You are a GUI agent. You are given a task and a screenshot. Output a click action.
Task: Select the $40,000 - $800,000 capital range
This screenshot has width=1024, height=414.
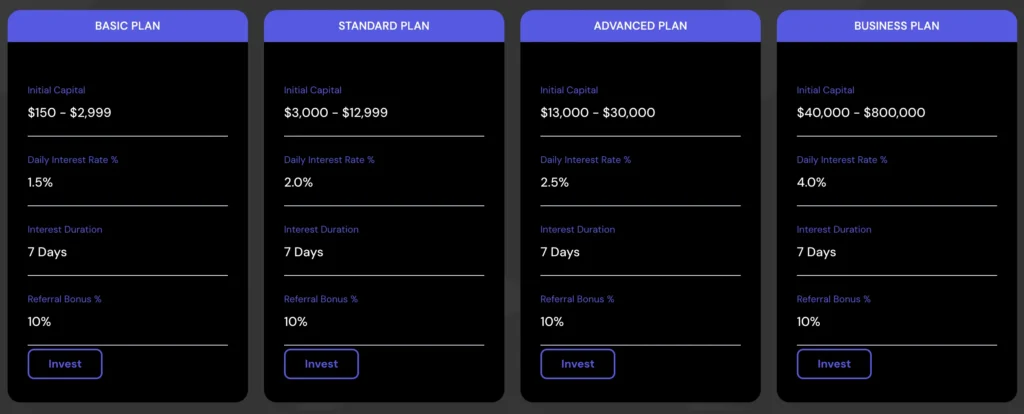[x=861, y=113]
